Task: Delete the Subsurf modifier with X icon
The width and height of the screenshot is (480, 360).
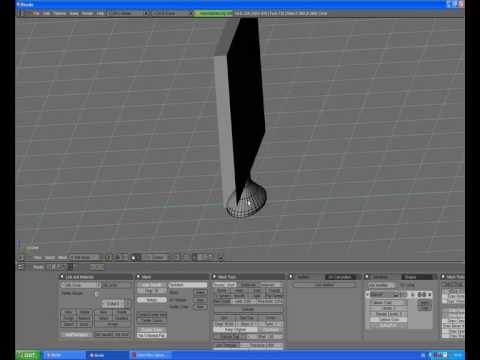Action: tap(429, 295)
